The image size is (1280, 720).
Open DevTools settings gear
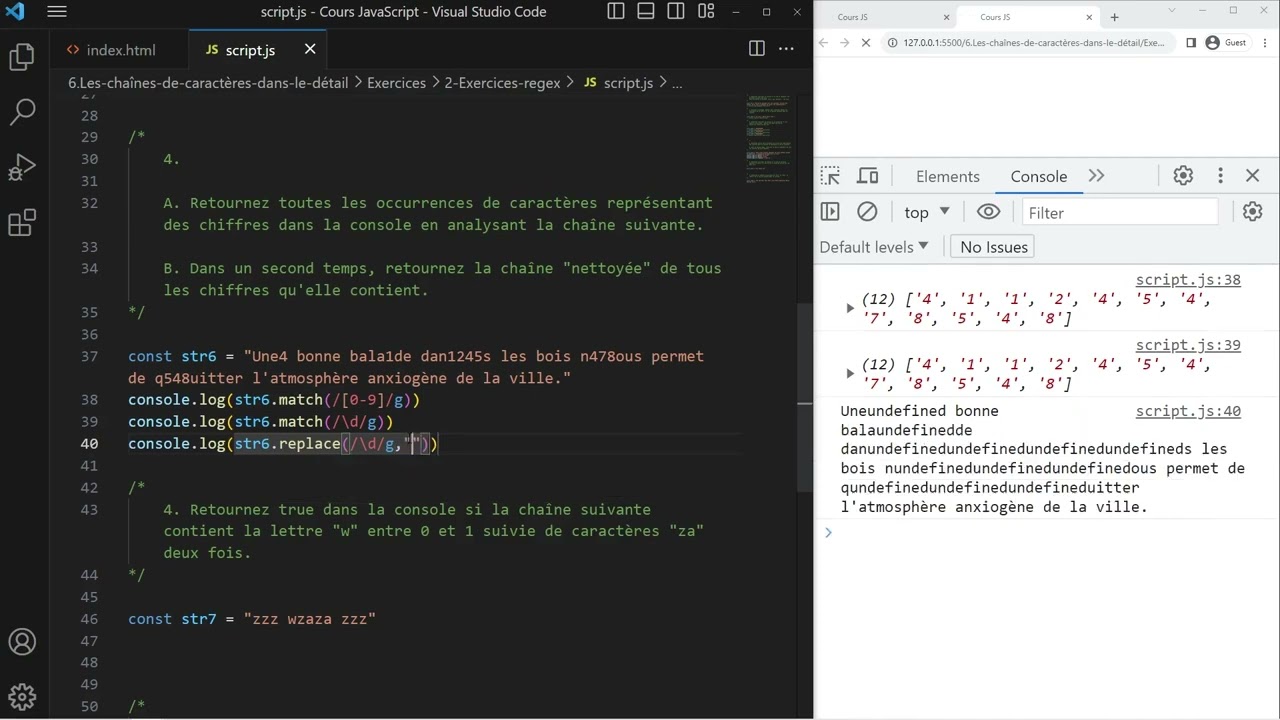[1183, 176]
